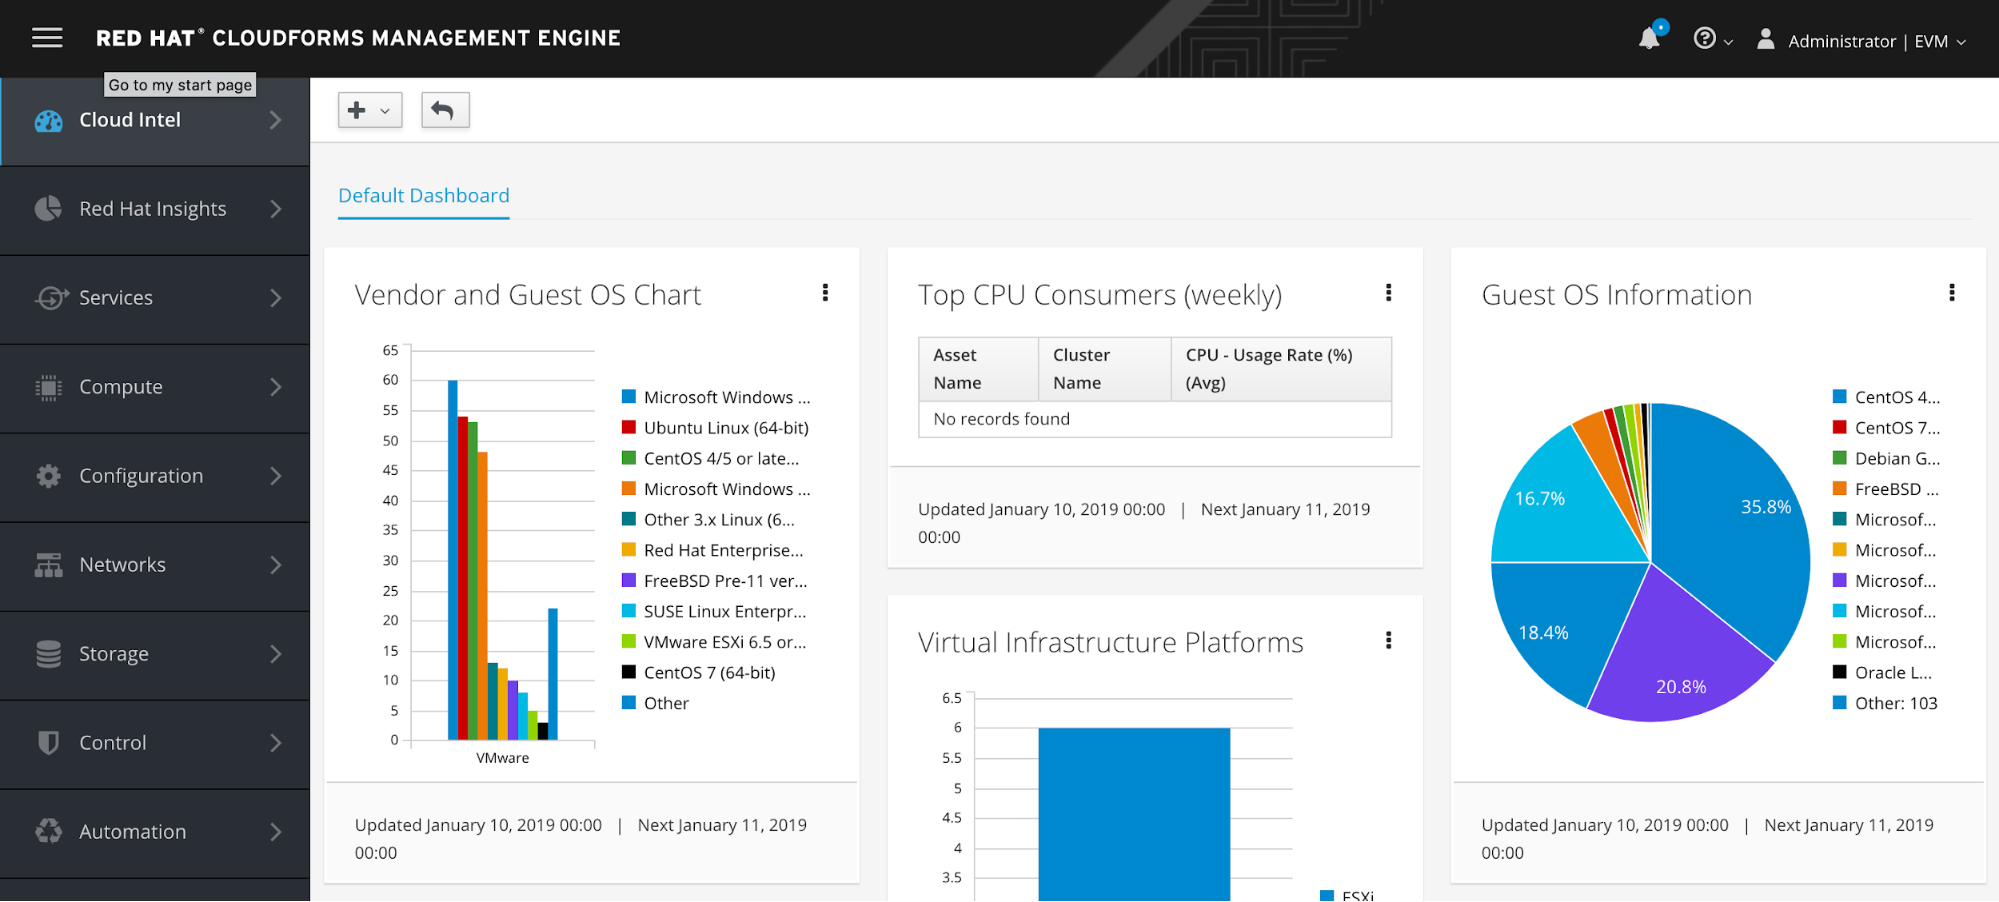Image resolution: width=1999 pixels, height=902 pixels.
Task: Open Virtual Infrastructure Platforms kebab menu
Action: (x=1388, y=641)
